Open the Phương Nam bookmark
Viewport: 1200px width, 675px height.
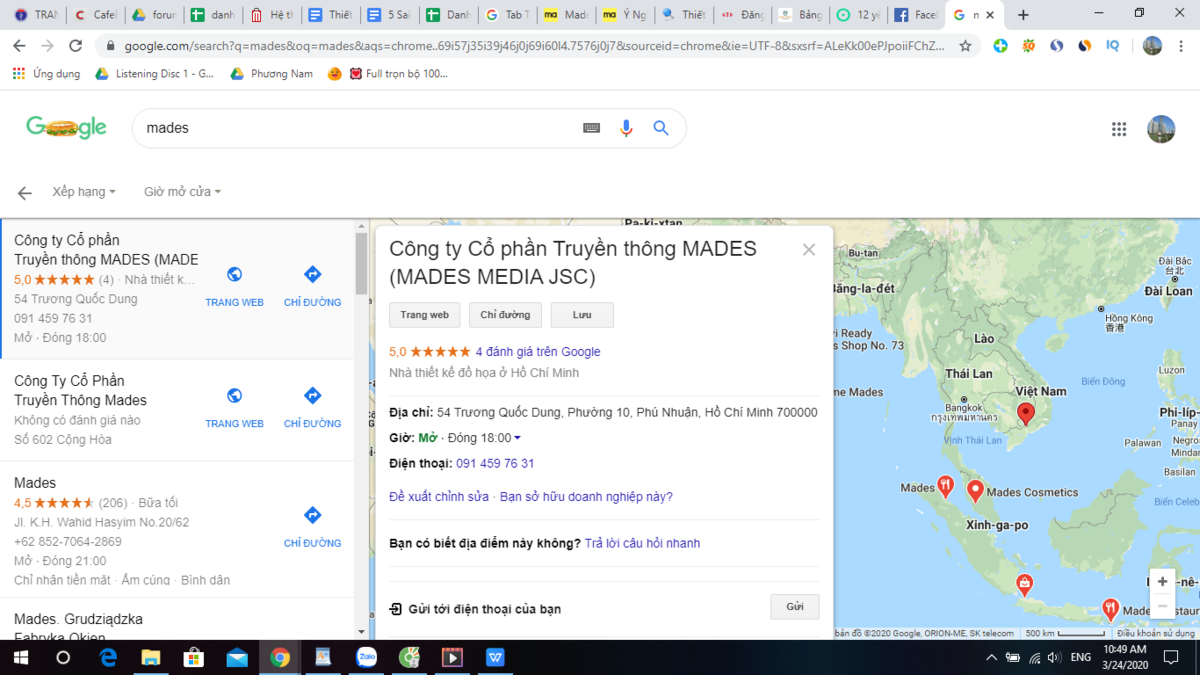click(271, 74)
